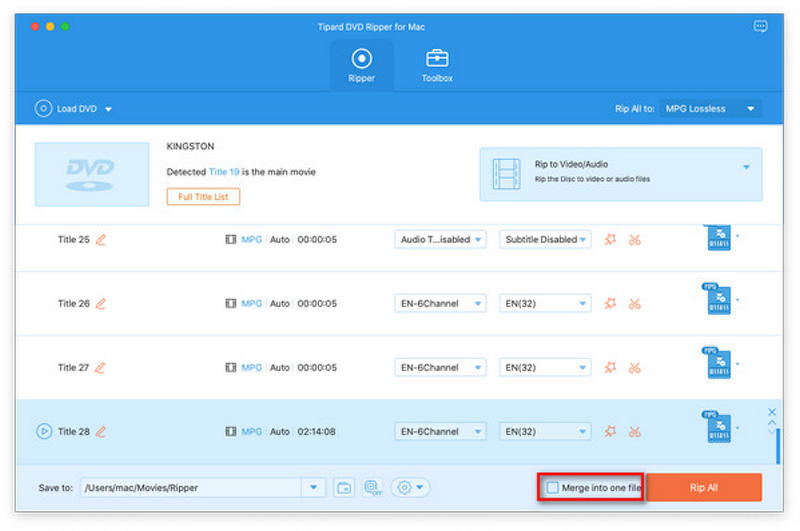Rename Title 28 with pencil icon
The image size is (800, 531).
point(101,432)
